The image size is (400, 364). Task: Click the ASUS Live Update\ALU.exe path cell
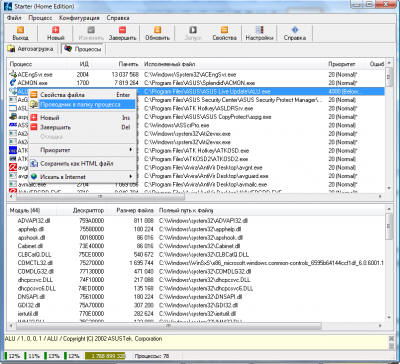[207, 91]
